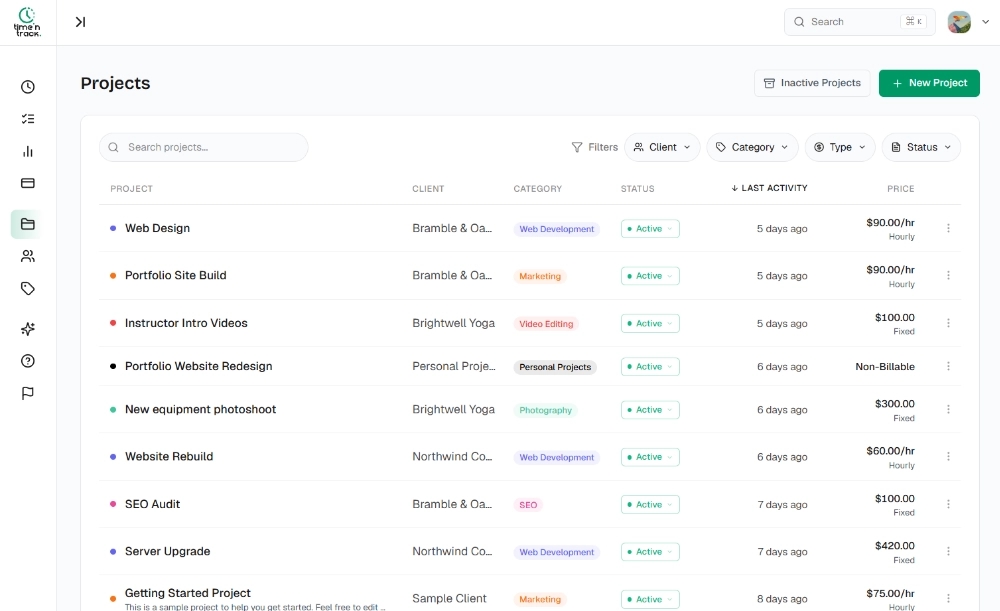Expand the account menu chevron beside avatar

coord(985,22)
